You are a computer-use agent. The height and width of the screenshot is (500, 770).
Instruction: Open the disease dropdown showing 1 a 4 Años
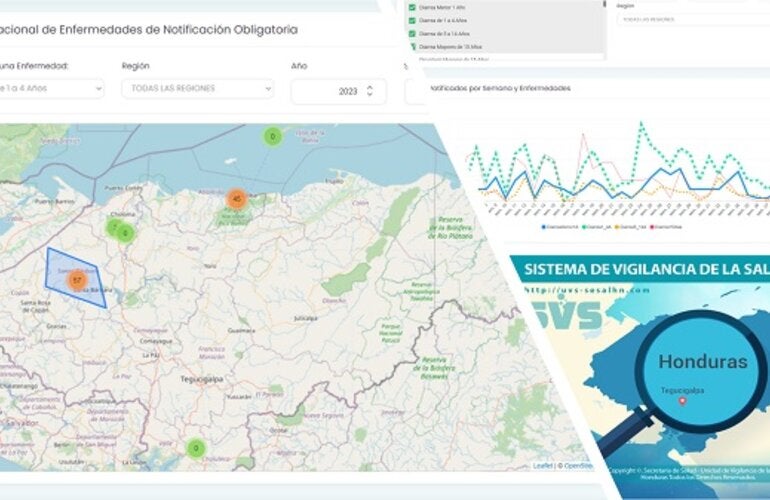point(51,89)
